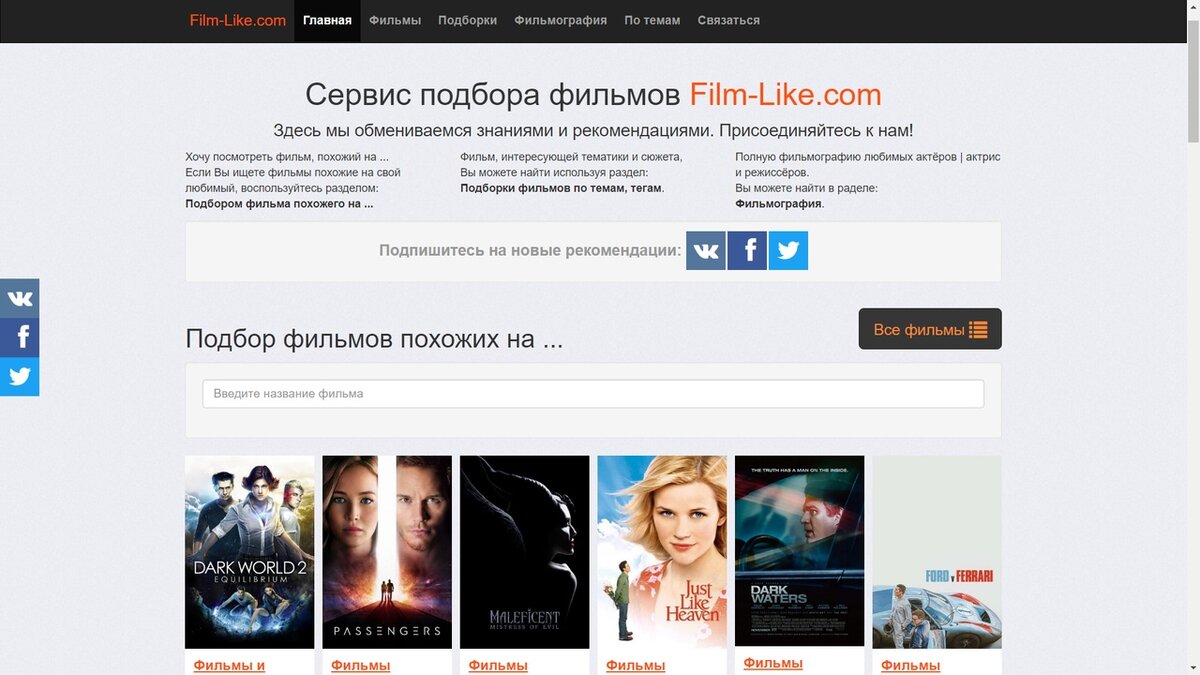Screen dimensions: 1200x675
Task: Open the Maleficent Mistress of Evil poster
Action: [x=525, y=552]
